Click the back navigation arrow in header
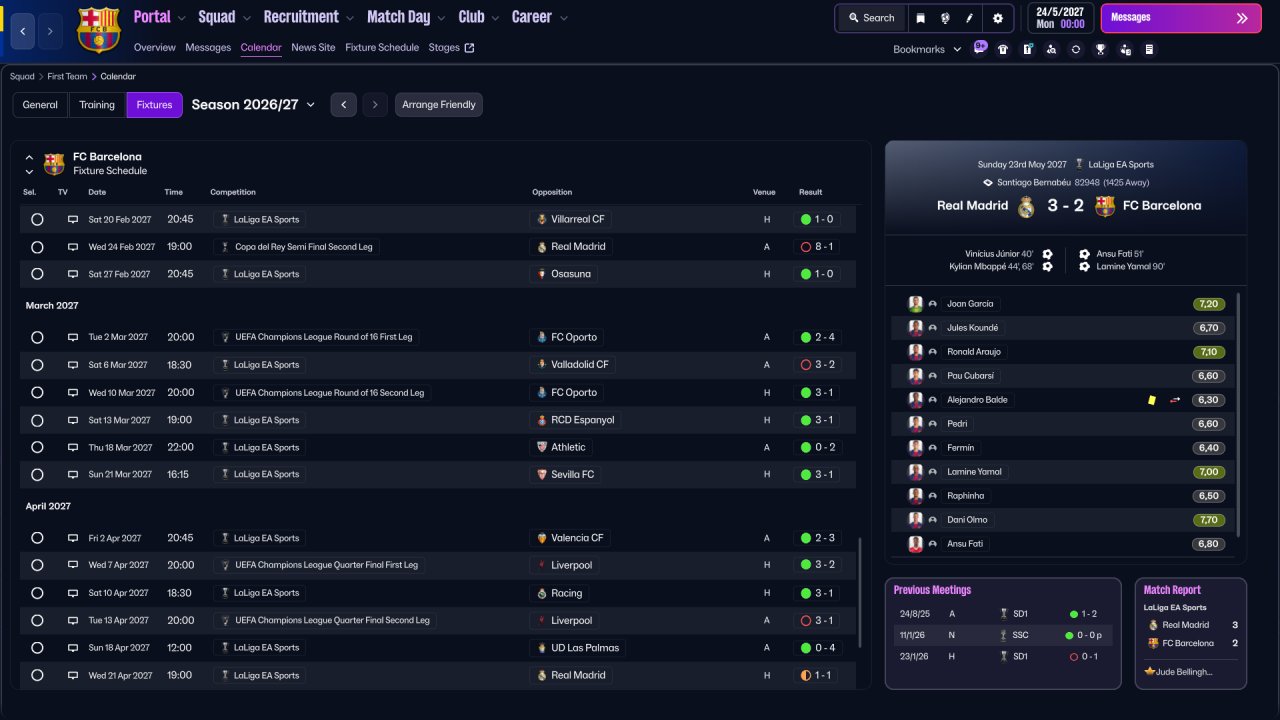Viewport: 1280px width, 720px height. pyautogui.click(x=22, y=32)
